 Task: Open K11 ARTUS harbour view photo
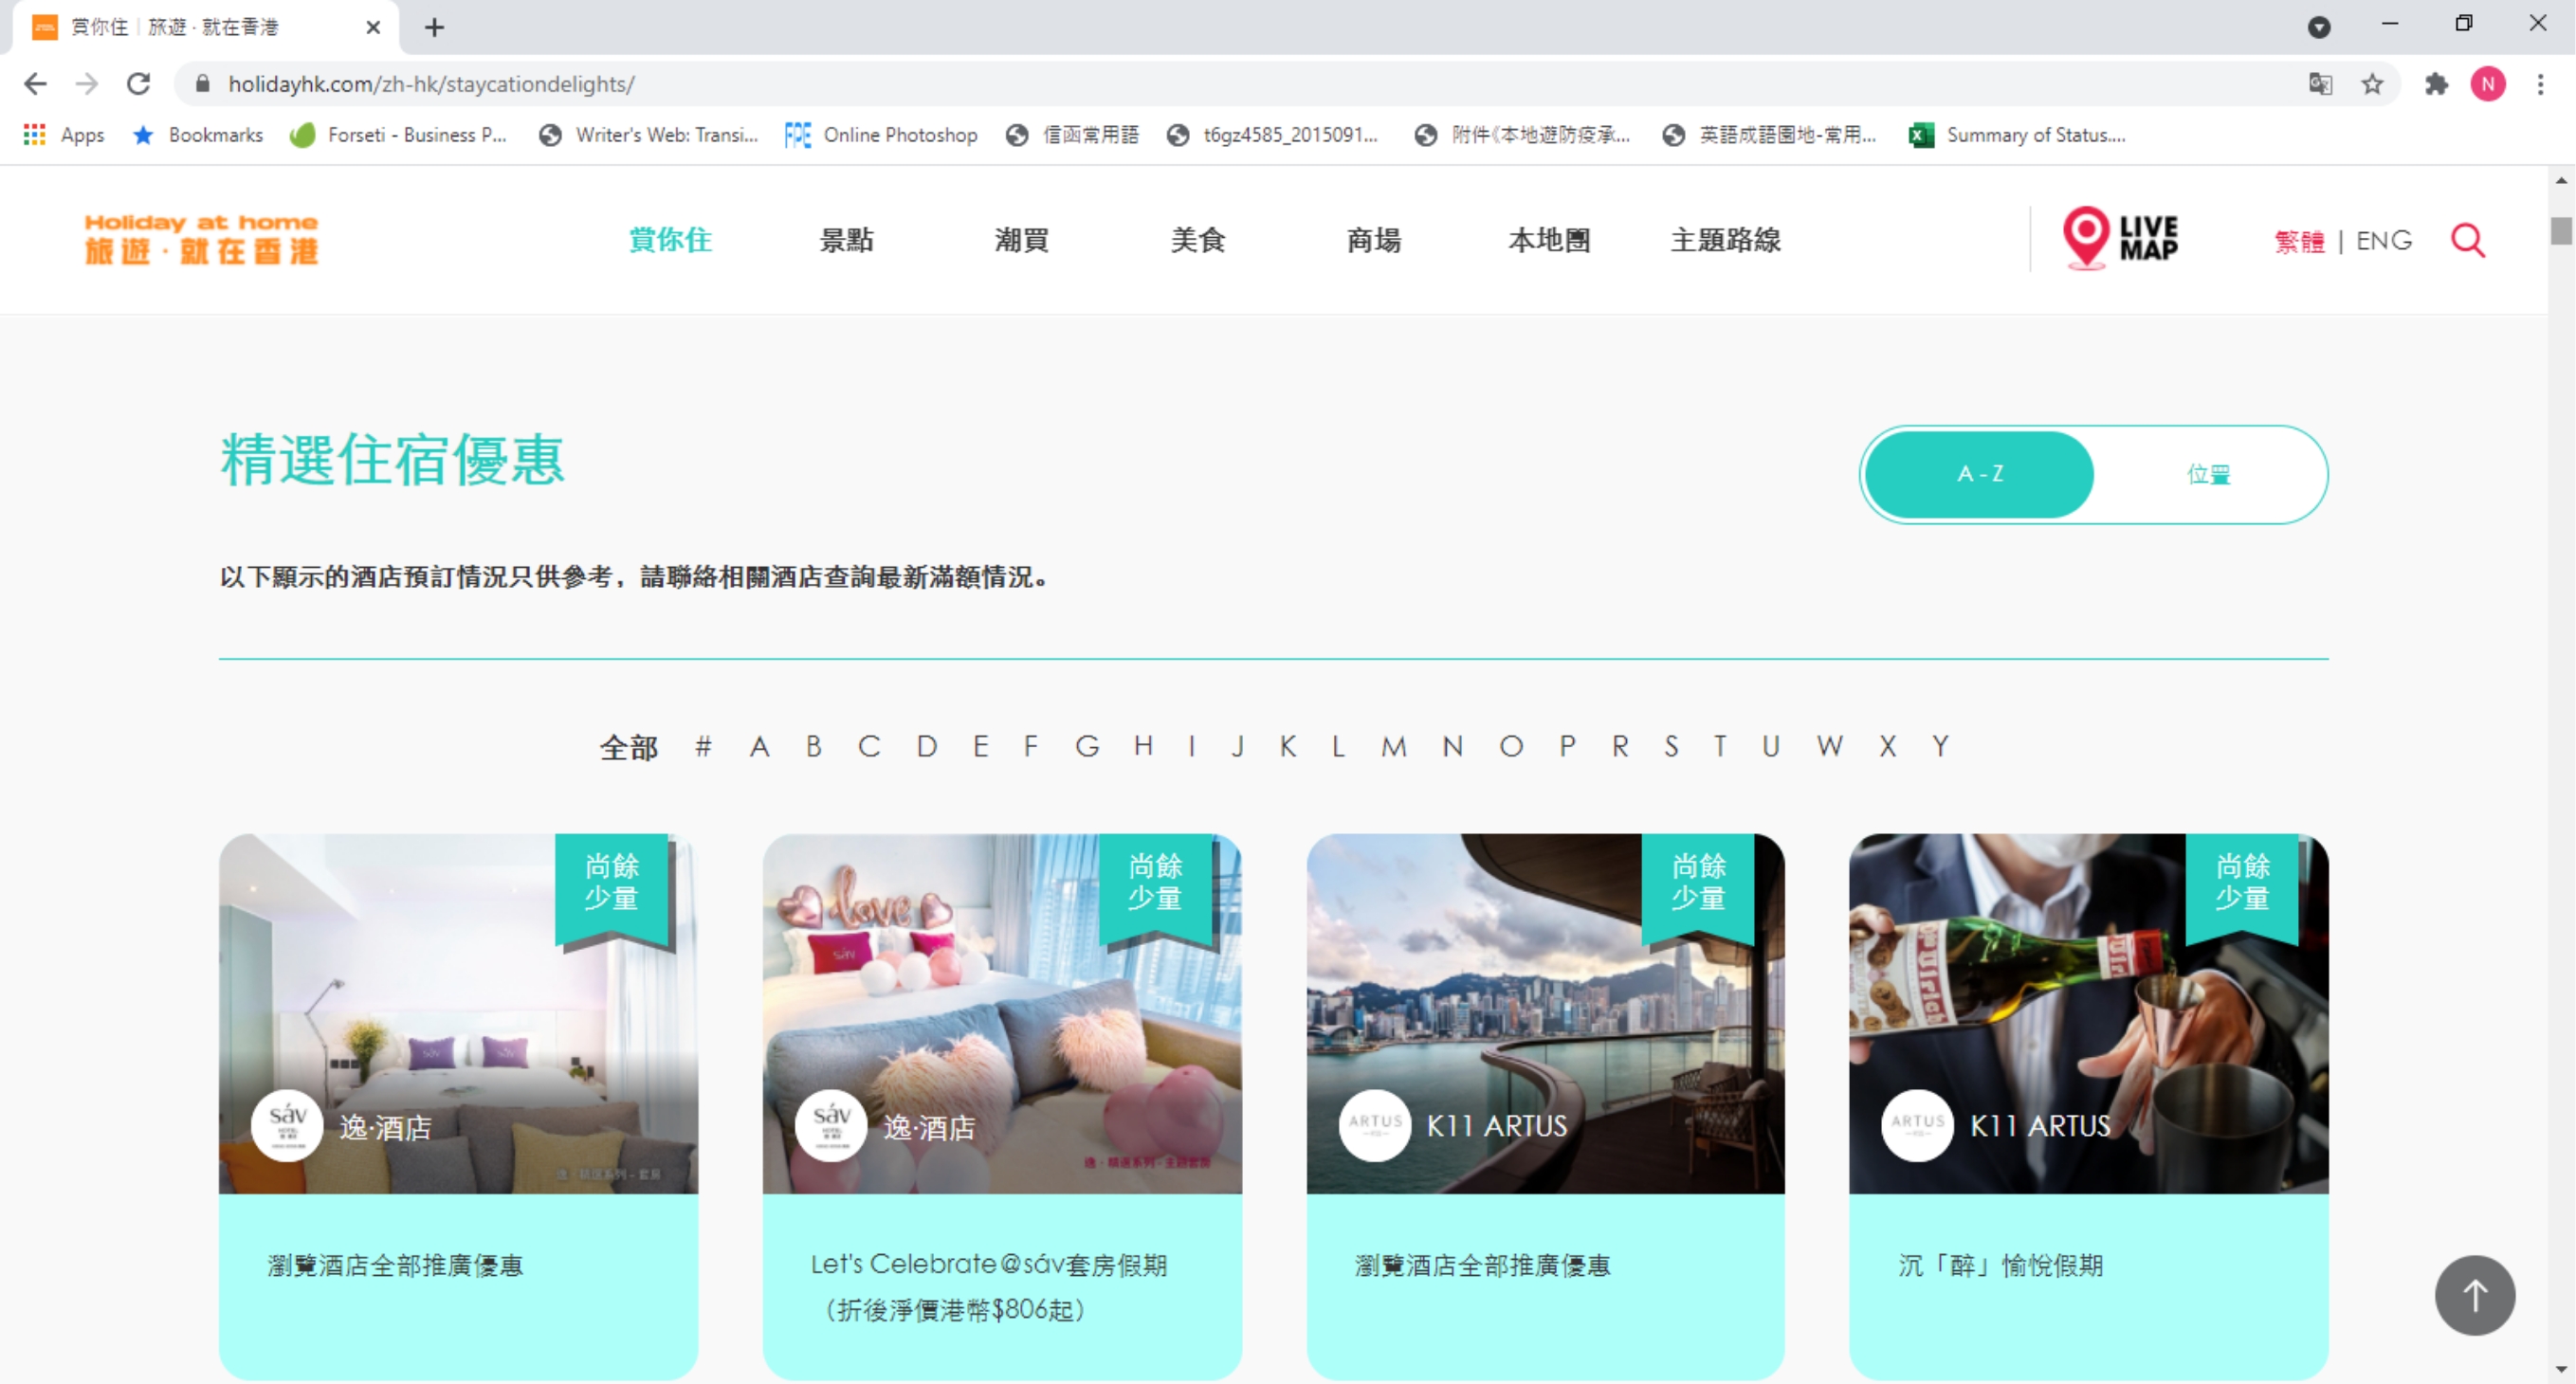(1545, 1013)
